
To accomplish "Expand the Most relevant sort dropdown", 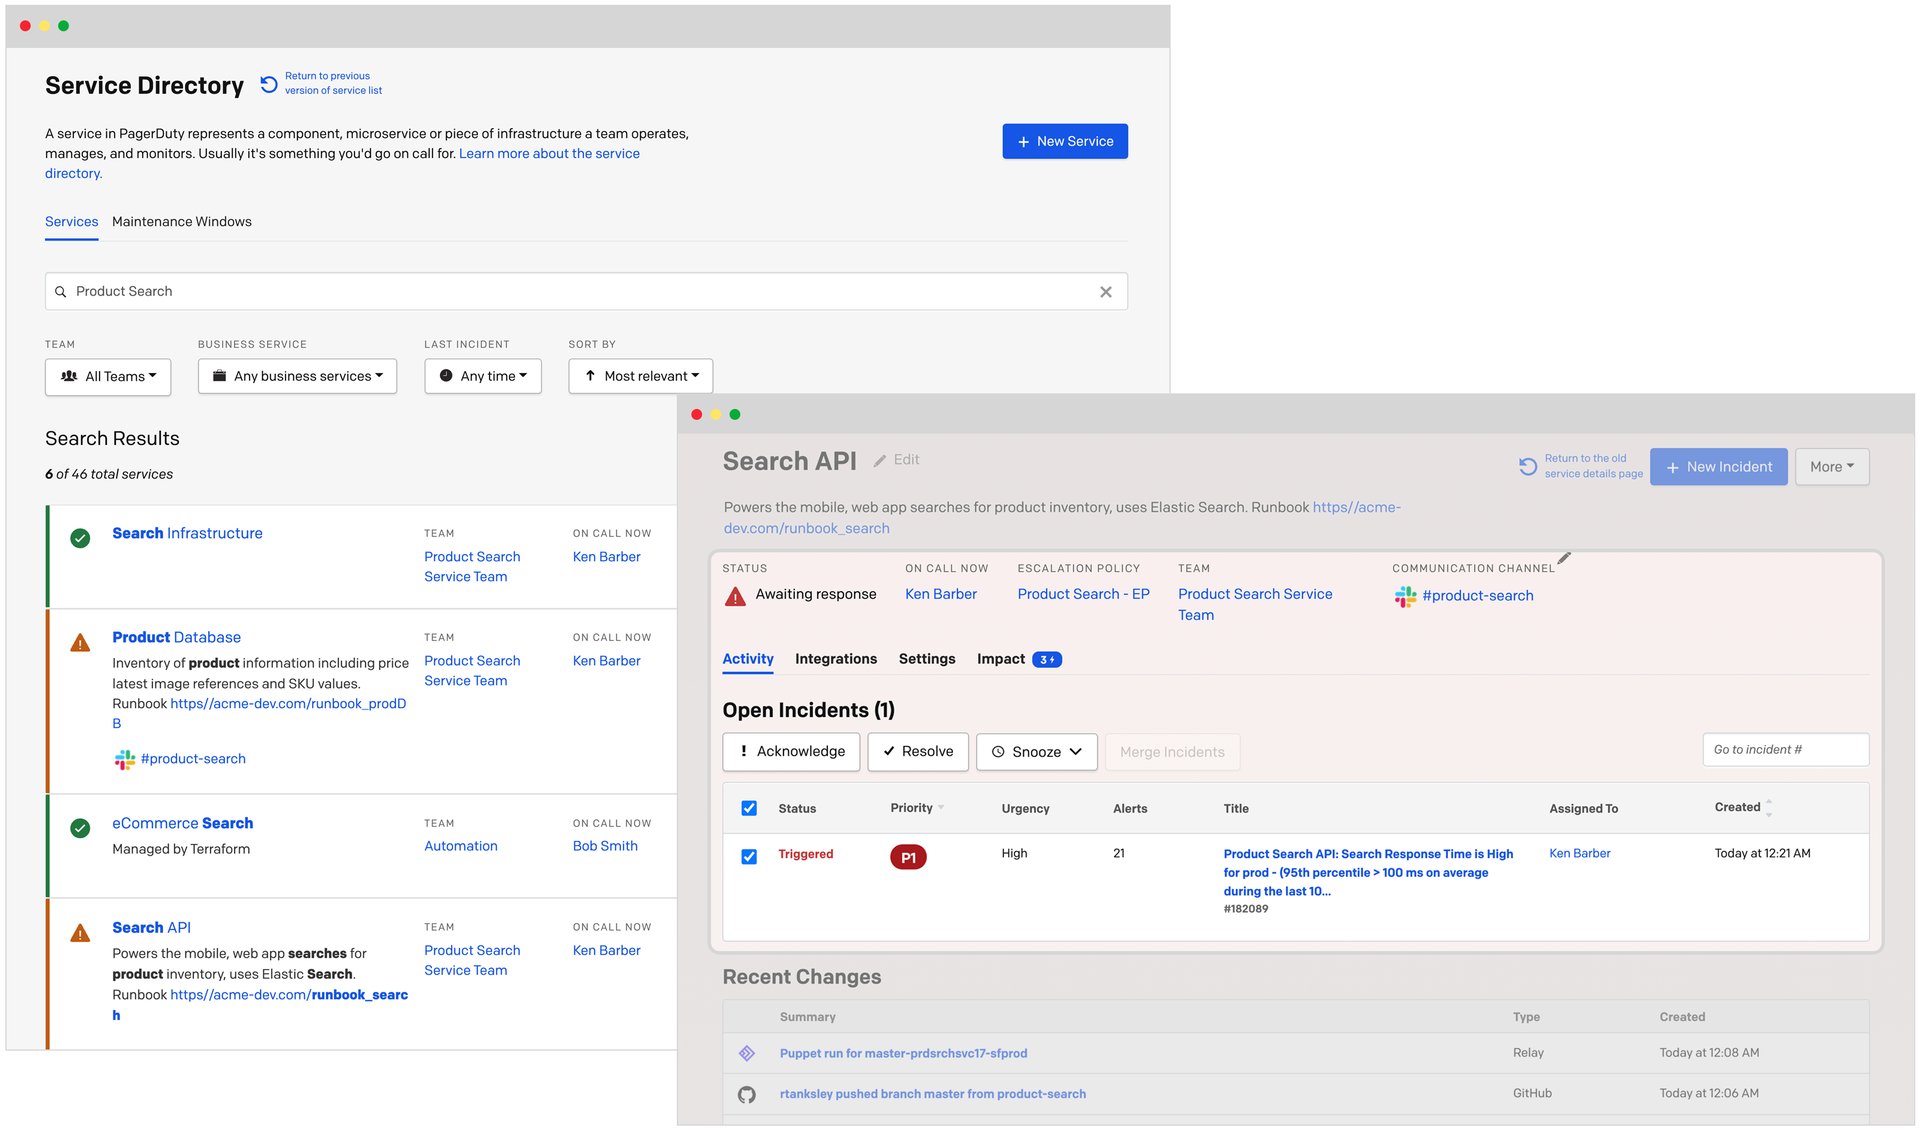I will tap(639, 376).
